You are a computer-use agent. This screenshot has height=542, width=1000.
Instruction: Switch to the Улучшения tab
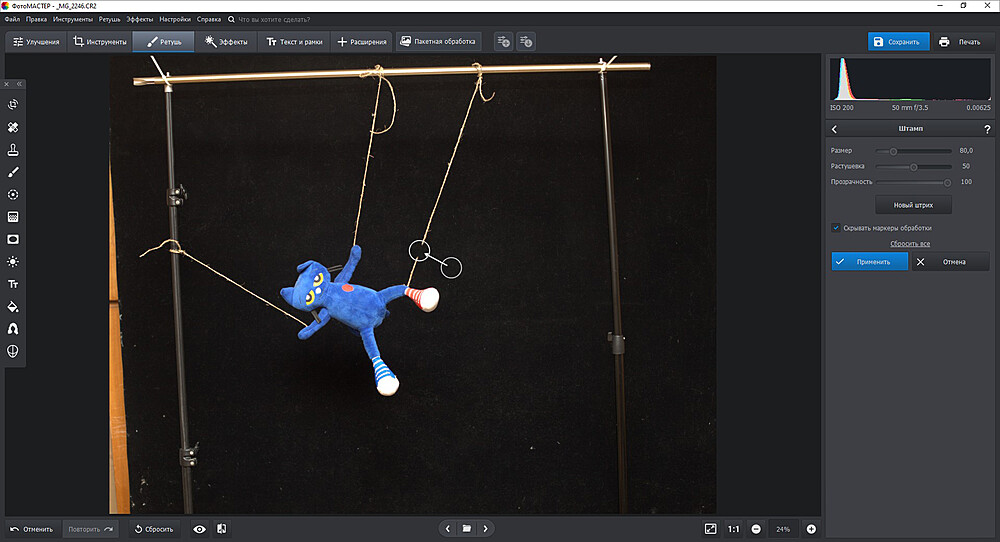(x=37, y=42)
